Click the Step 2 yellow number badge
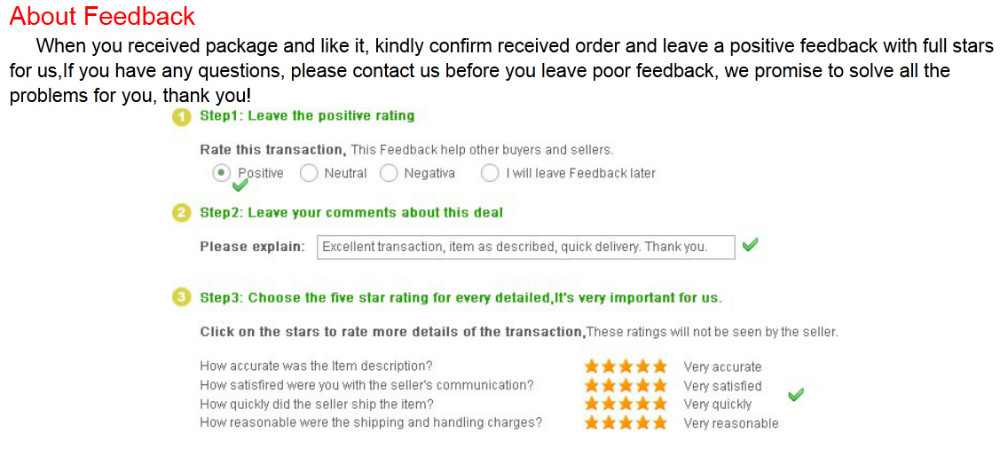1000x449 pixels. (x=182, y=213)
